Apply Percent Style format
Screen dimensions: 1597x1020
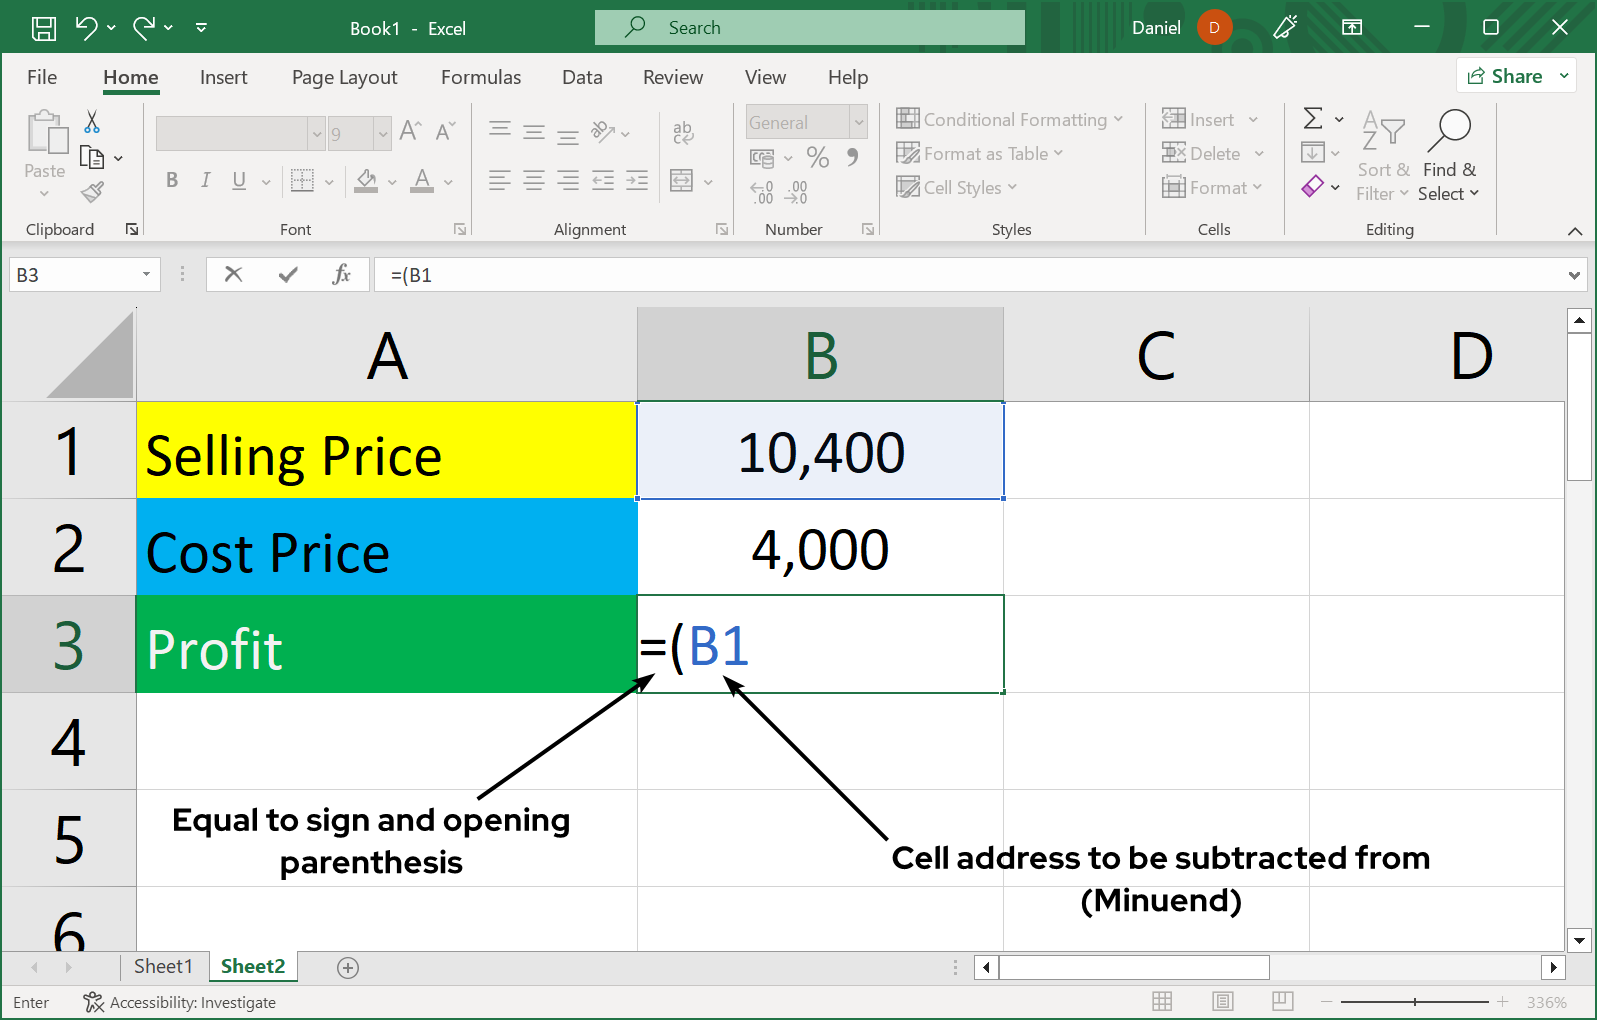[x=818, y=157]
